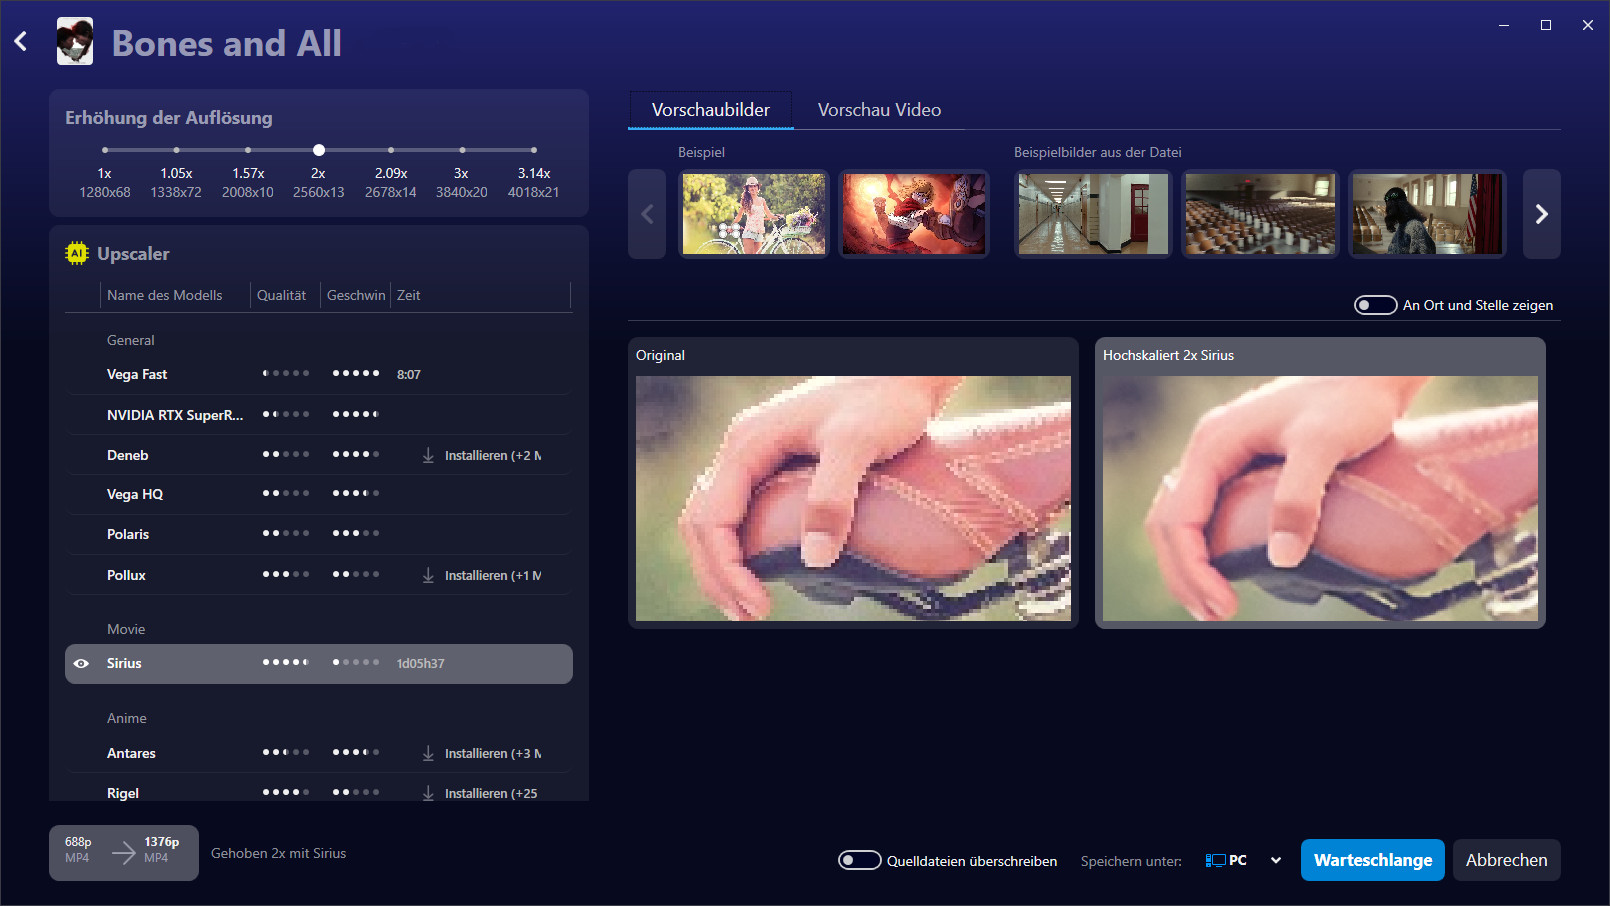This screenshot has height=906, width=1610.
Task: Install the Deneb model
Action: click(x=482, y=455)
